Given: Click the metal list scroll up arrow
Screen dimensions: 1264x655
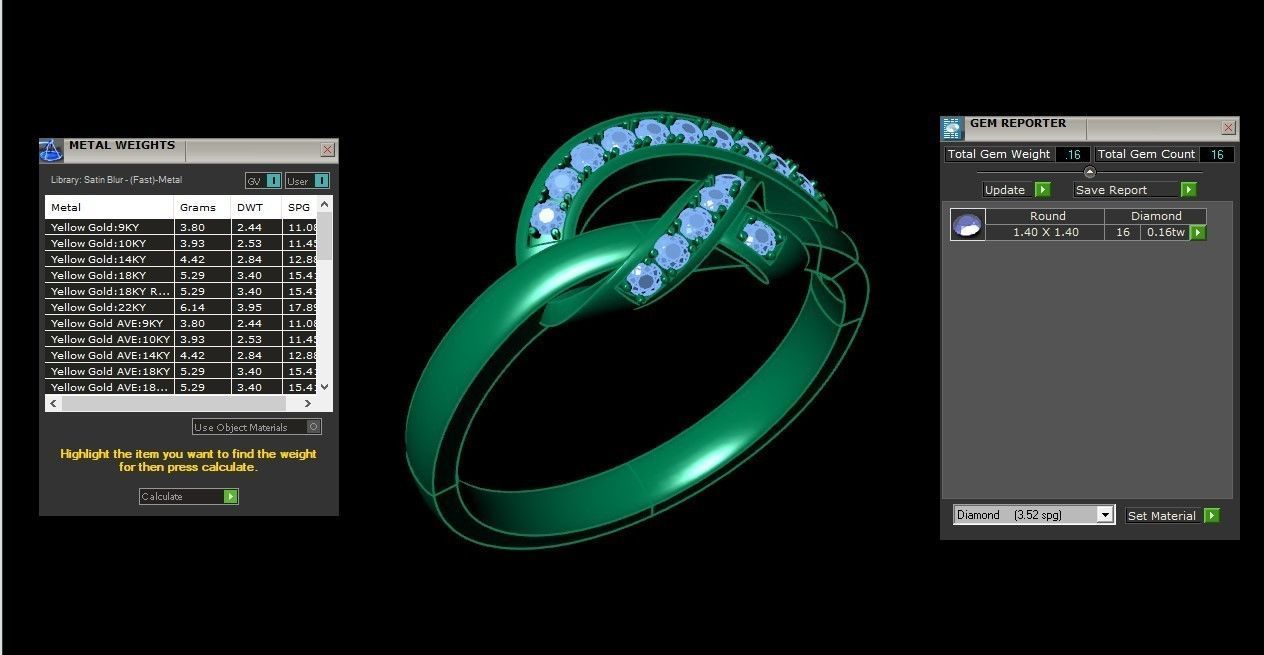Looking at the screenshot, I should [325, 203].
